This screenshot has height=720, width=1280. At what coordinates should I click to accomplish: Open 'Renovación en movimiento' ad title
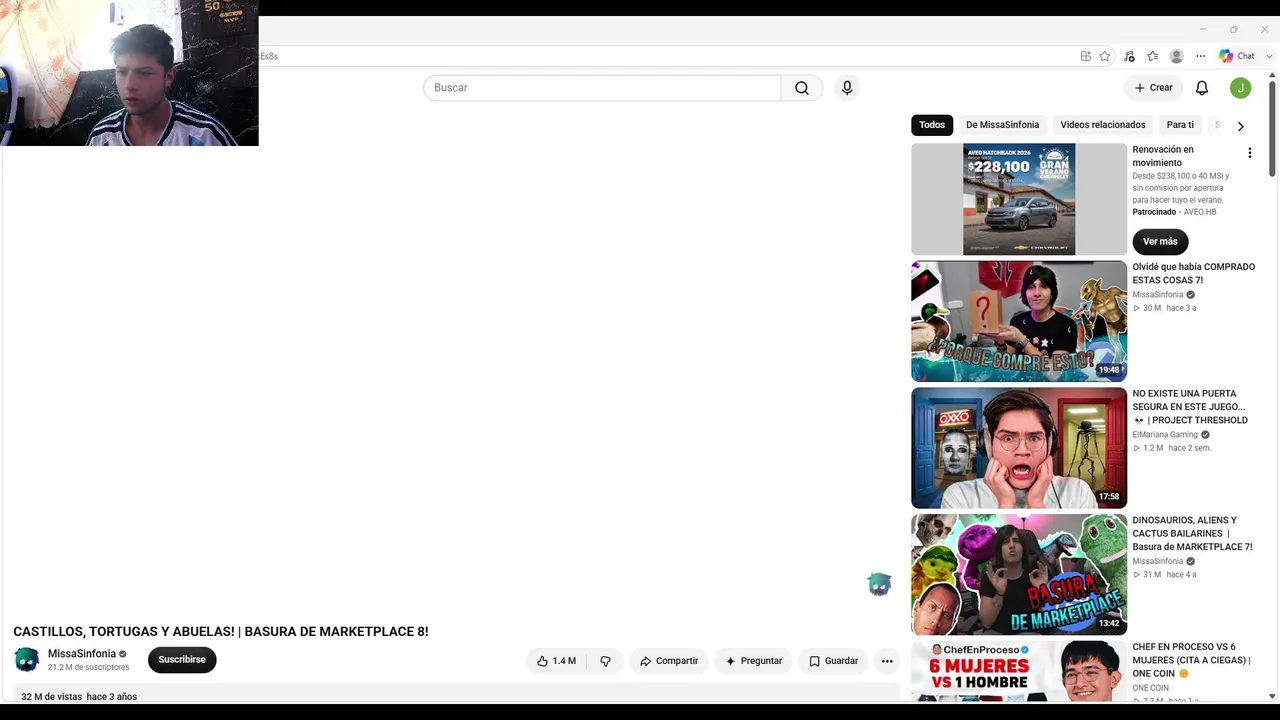[1163, 156]
